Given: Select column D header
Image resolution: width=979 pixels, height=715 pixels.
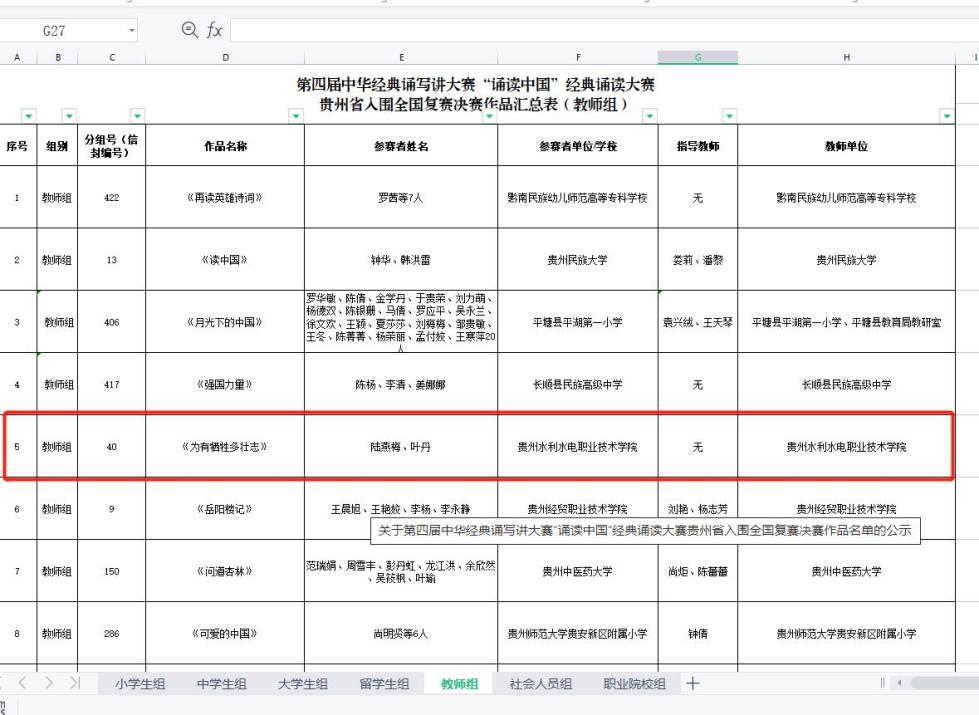Looking at the screenshot, I should (225, 57).
